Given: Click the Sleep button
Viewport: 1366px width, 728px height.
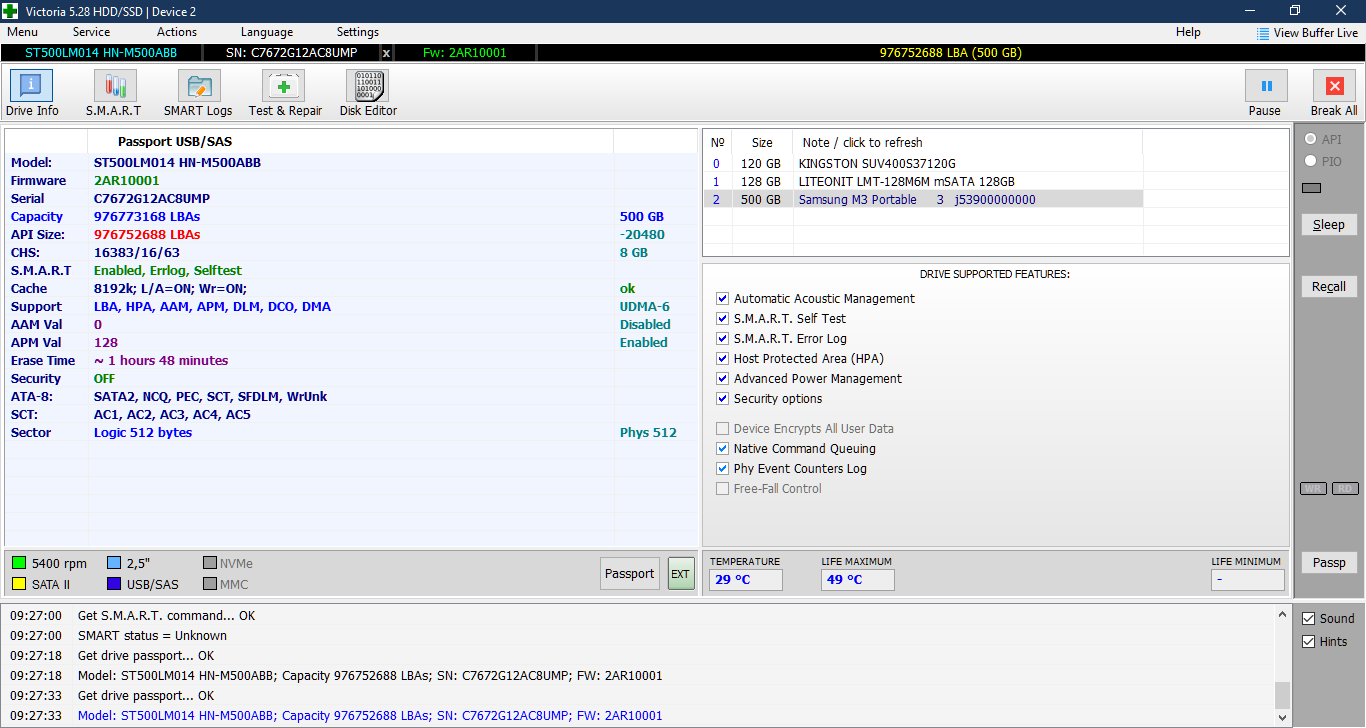Looking at the screenshot, I should (1329, 225).
